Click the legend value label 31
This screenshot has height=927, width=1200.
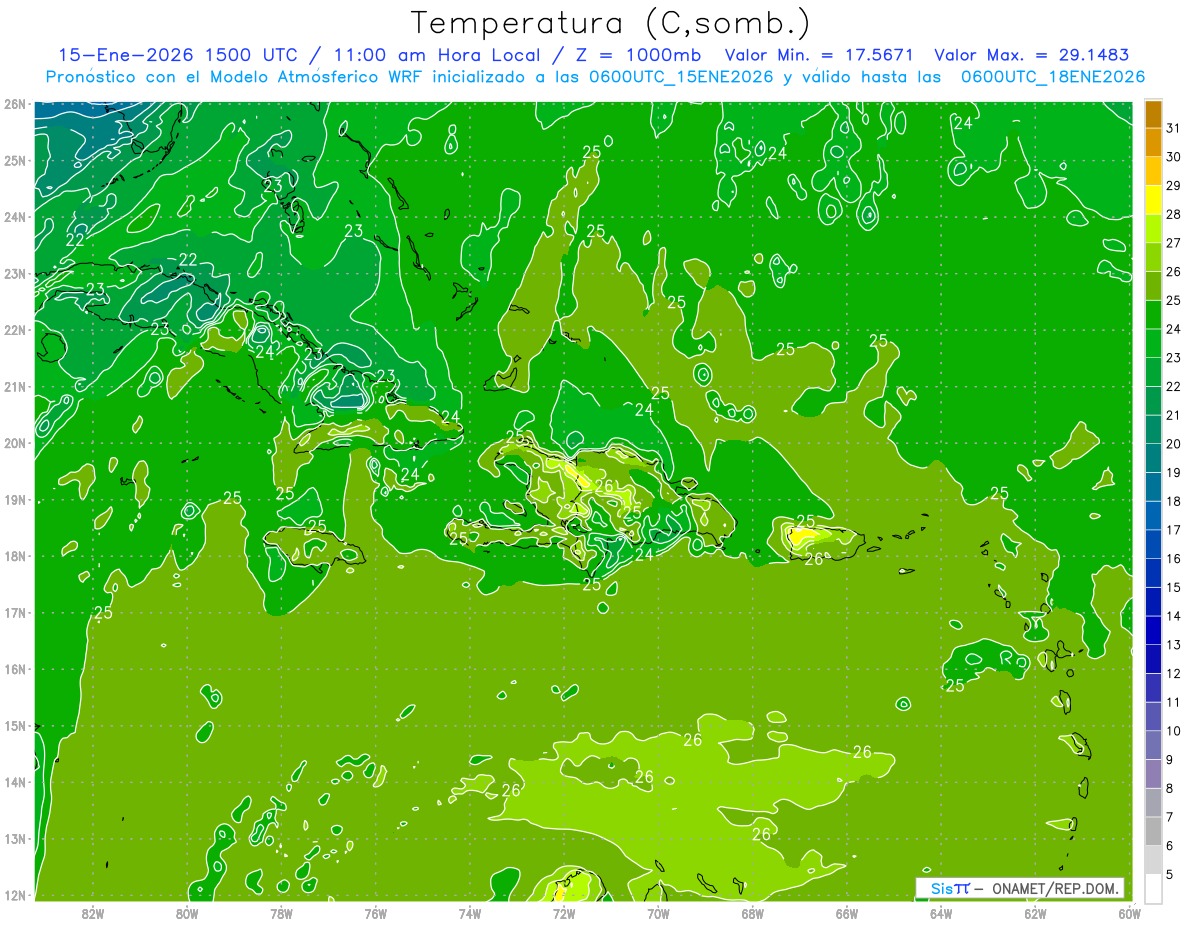point(1173,127)
